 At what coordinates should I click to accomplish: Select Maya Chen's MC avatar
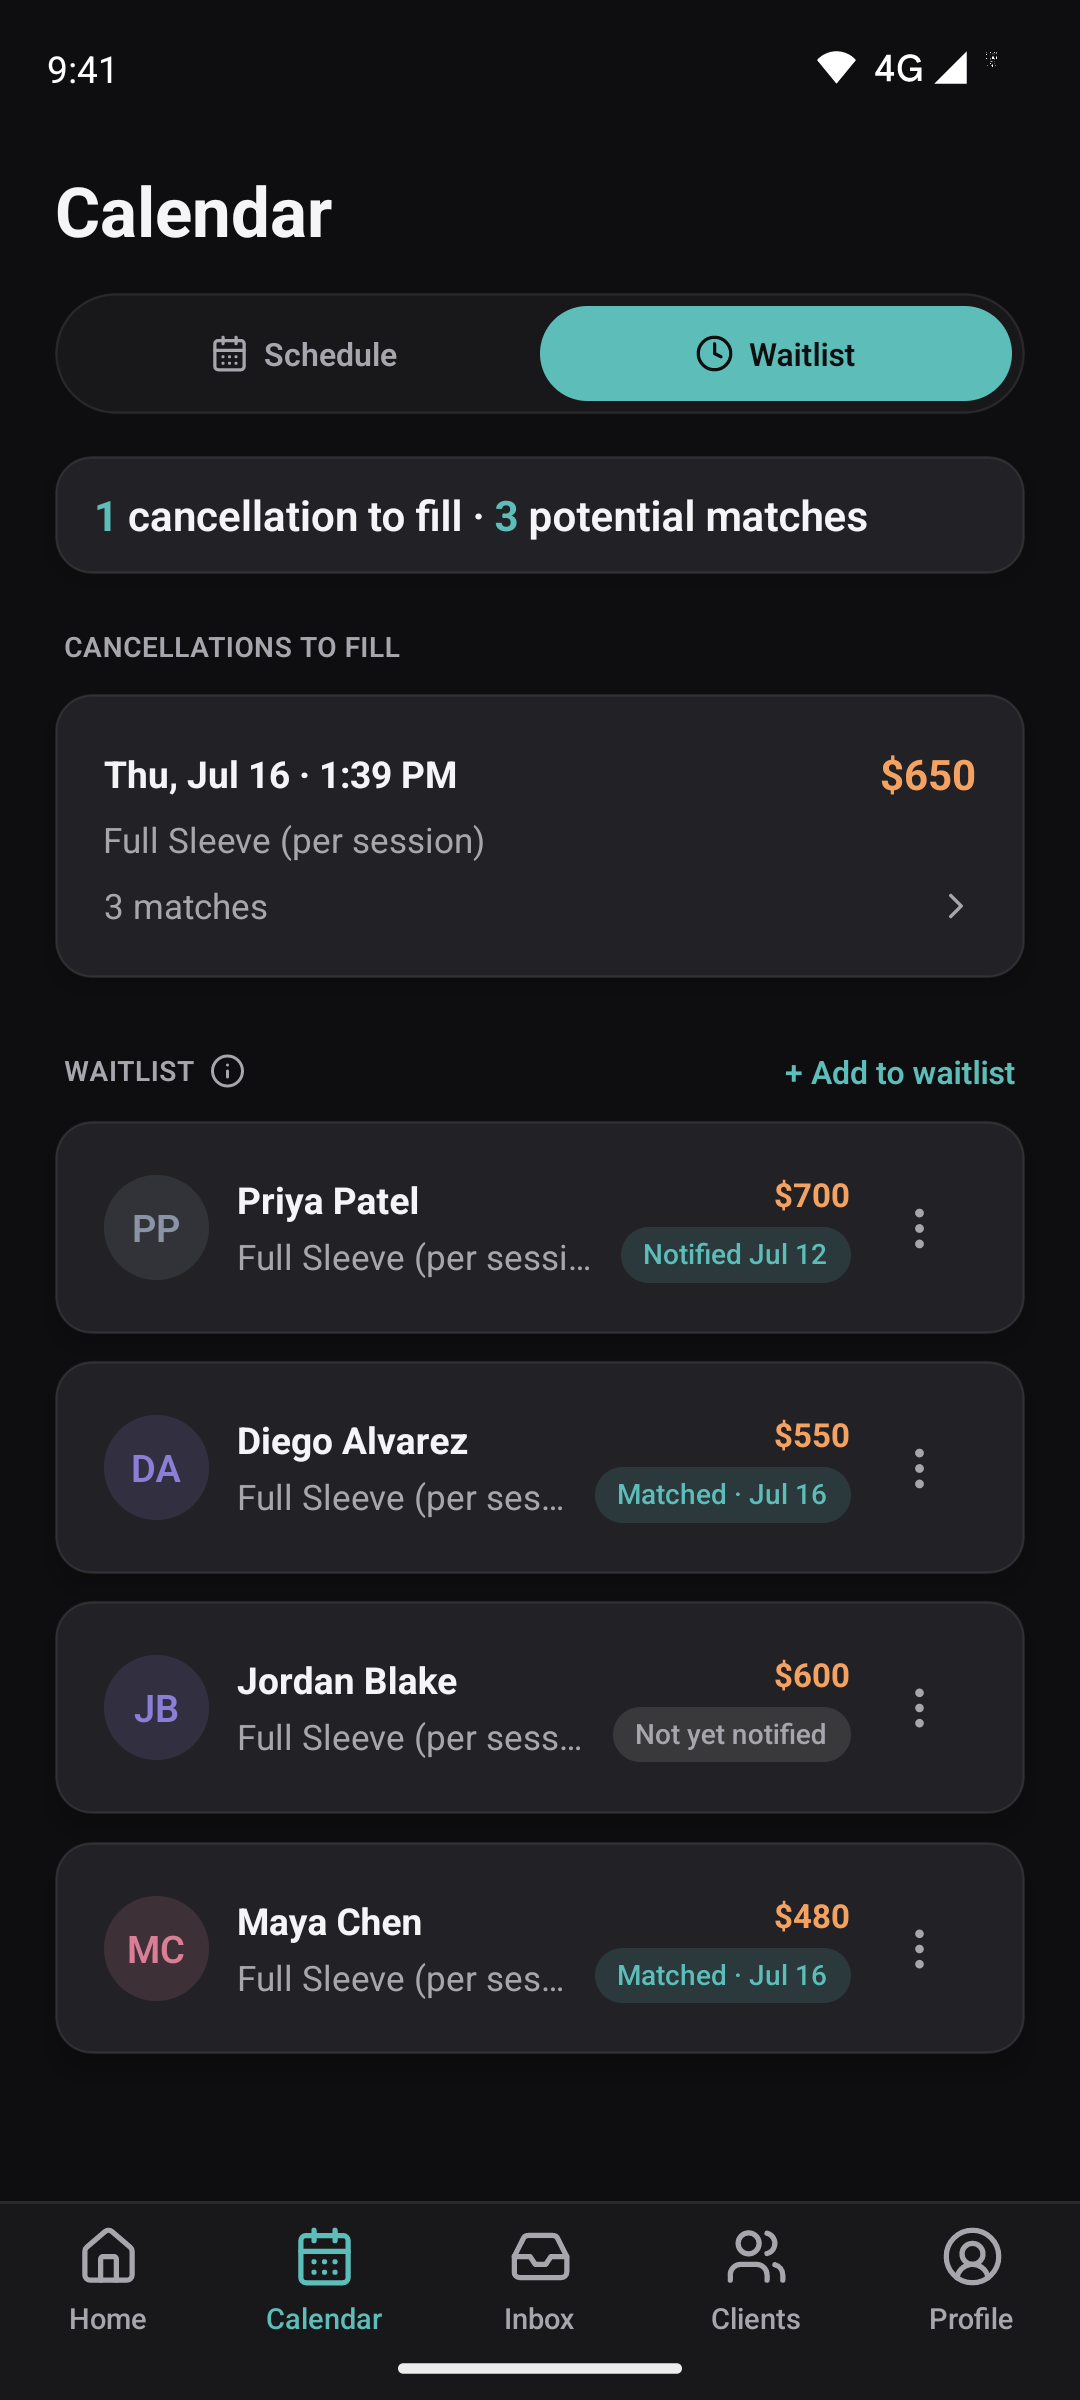tap(156, 1948)
